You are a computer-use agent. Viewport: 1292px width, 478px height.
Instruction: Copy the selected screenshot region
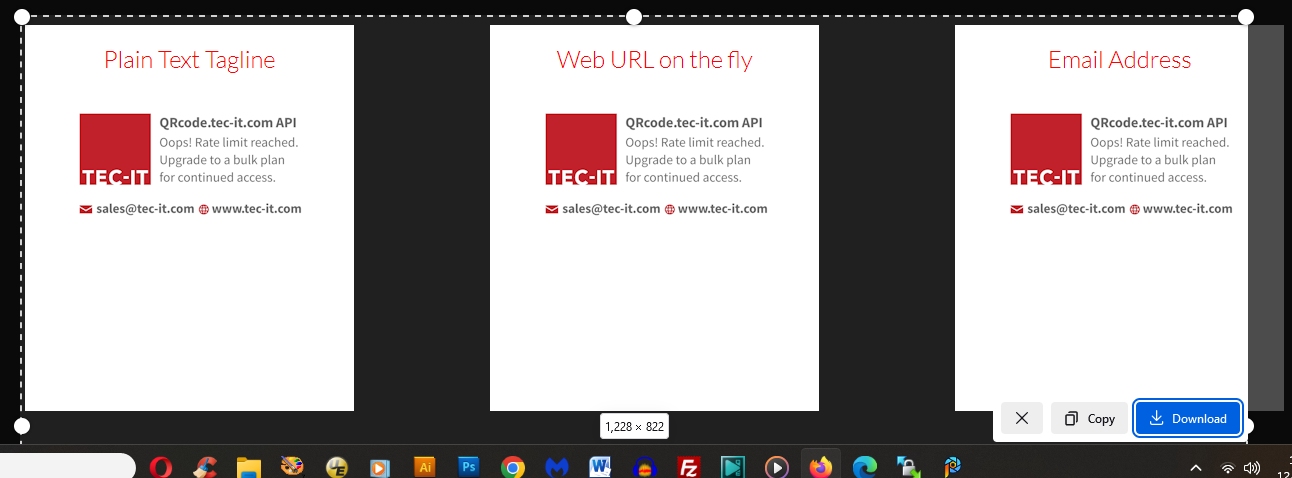tap(1089, 419)
